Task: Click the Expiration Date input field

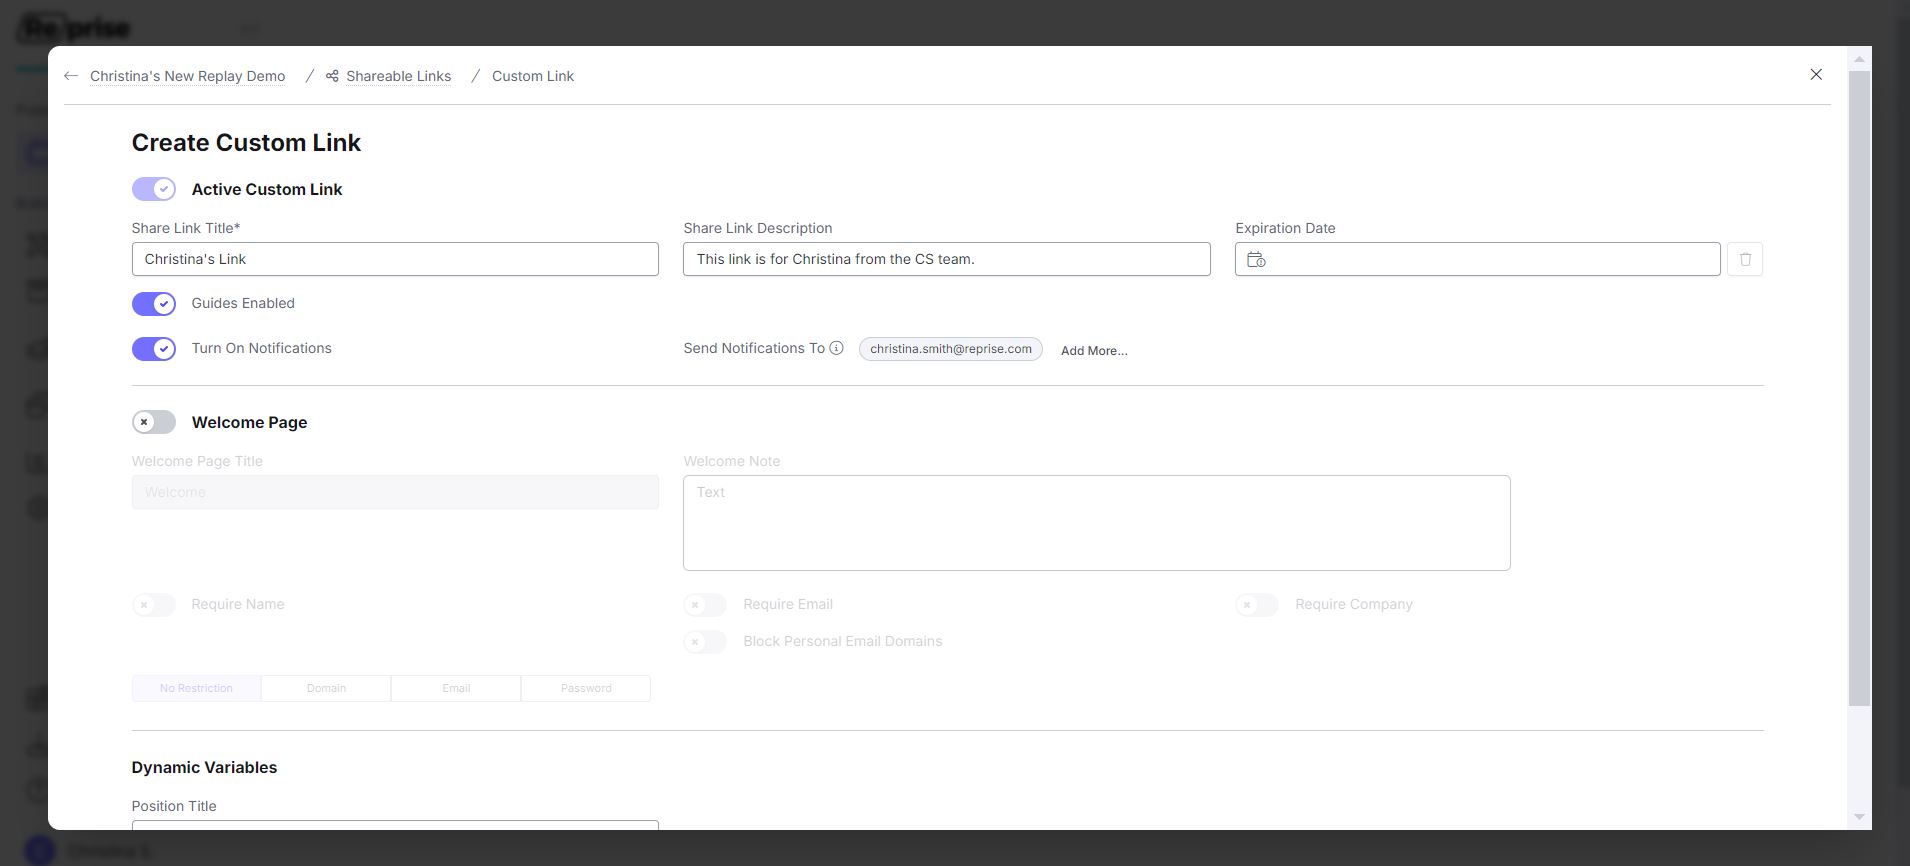Action: click(1477, 259)
